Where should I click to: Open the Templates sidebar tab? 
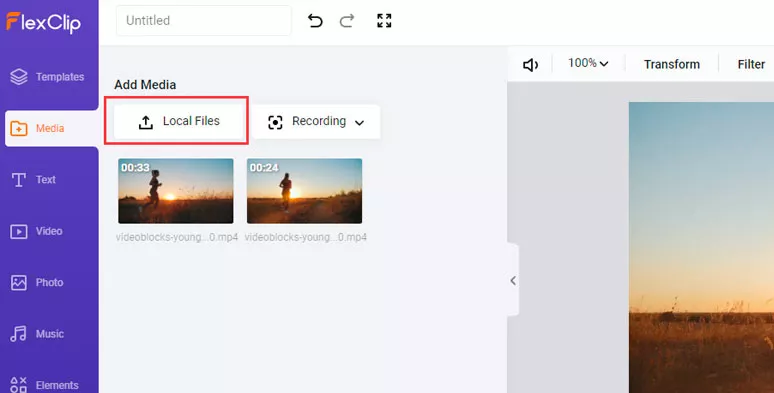tap(47, 77)
